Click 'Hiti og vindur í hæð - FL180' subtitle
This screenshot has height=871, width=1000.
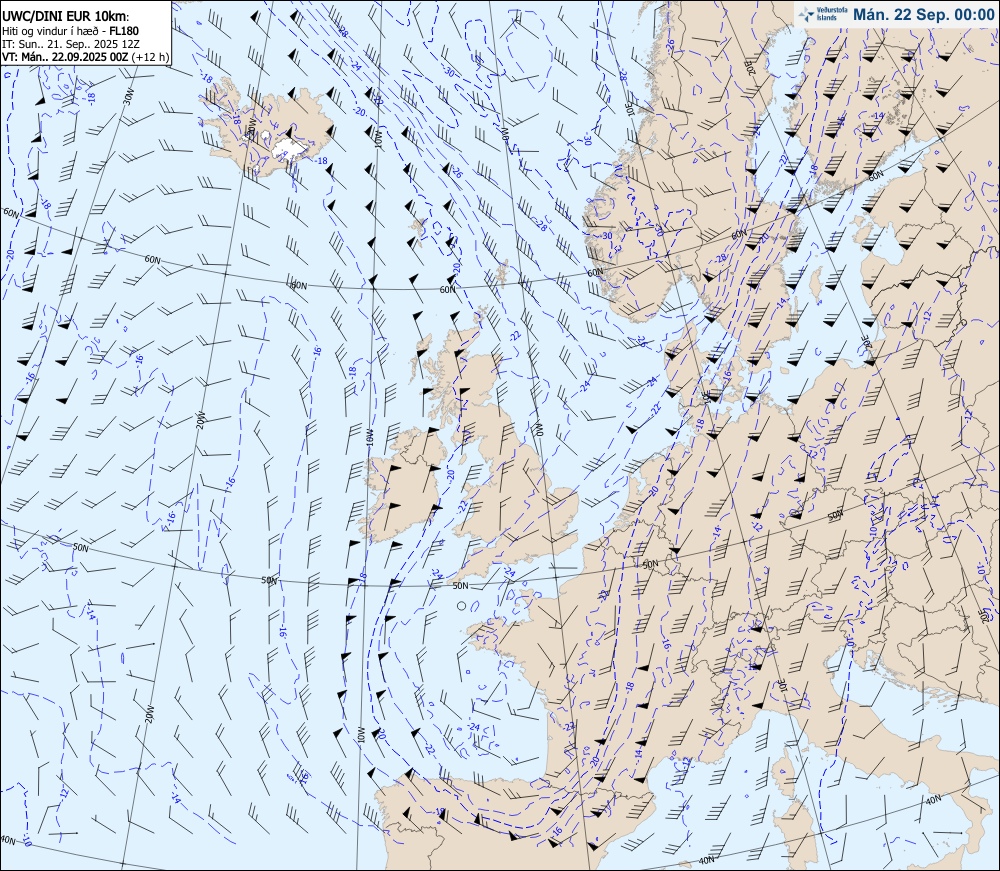click(70, 31)
